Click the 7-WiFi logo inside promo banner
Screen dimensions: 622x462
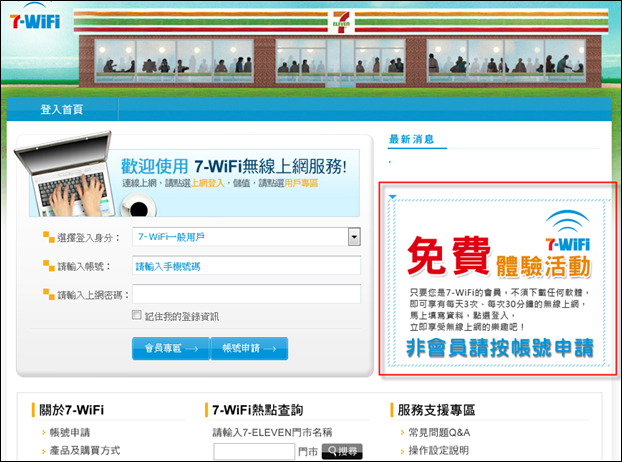pos(568,232)
